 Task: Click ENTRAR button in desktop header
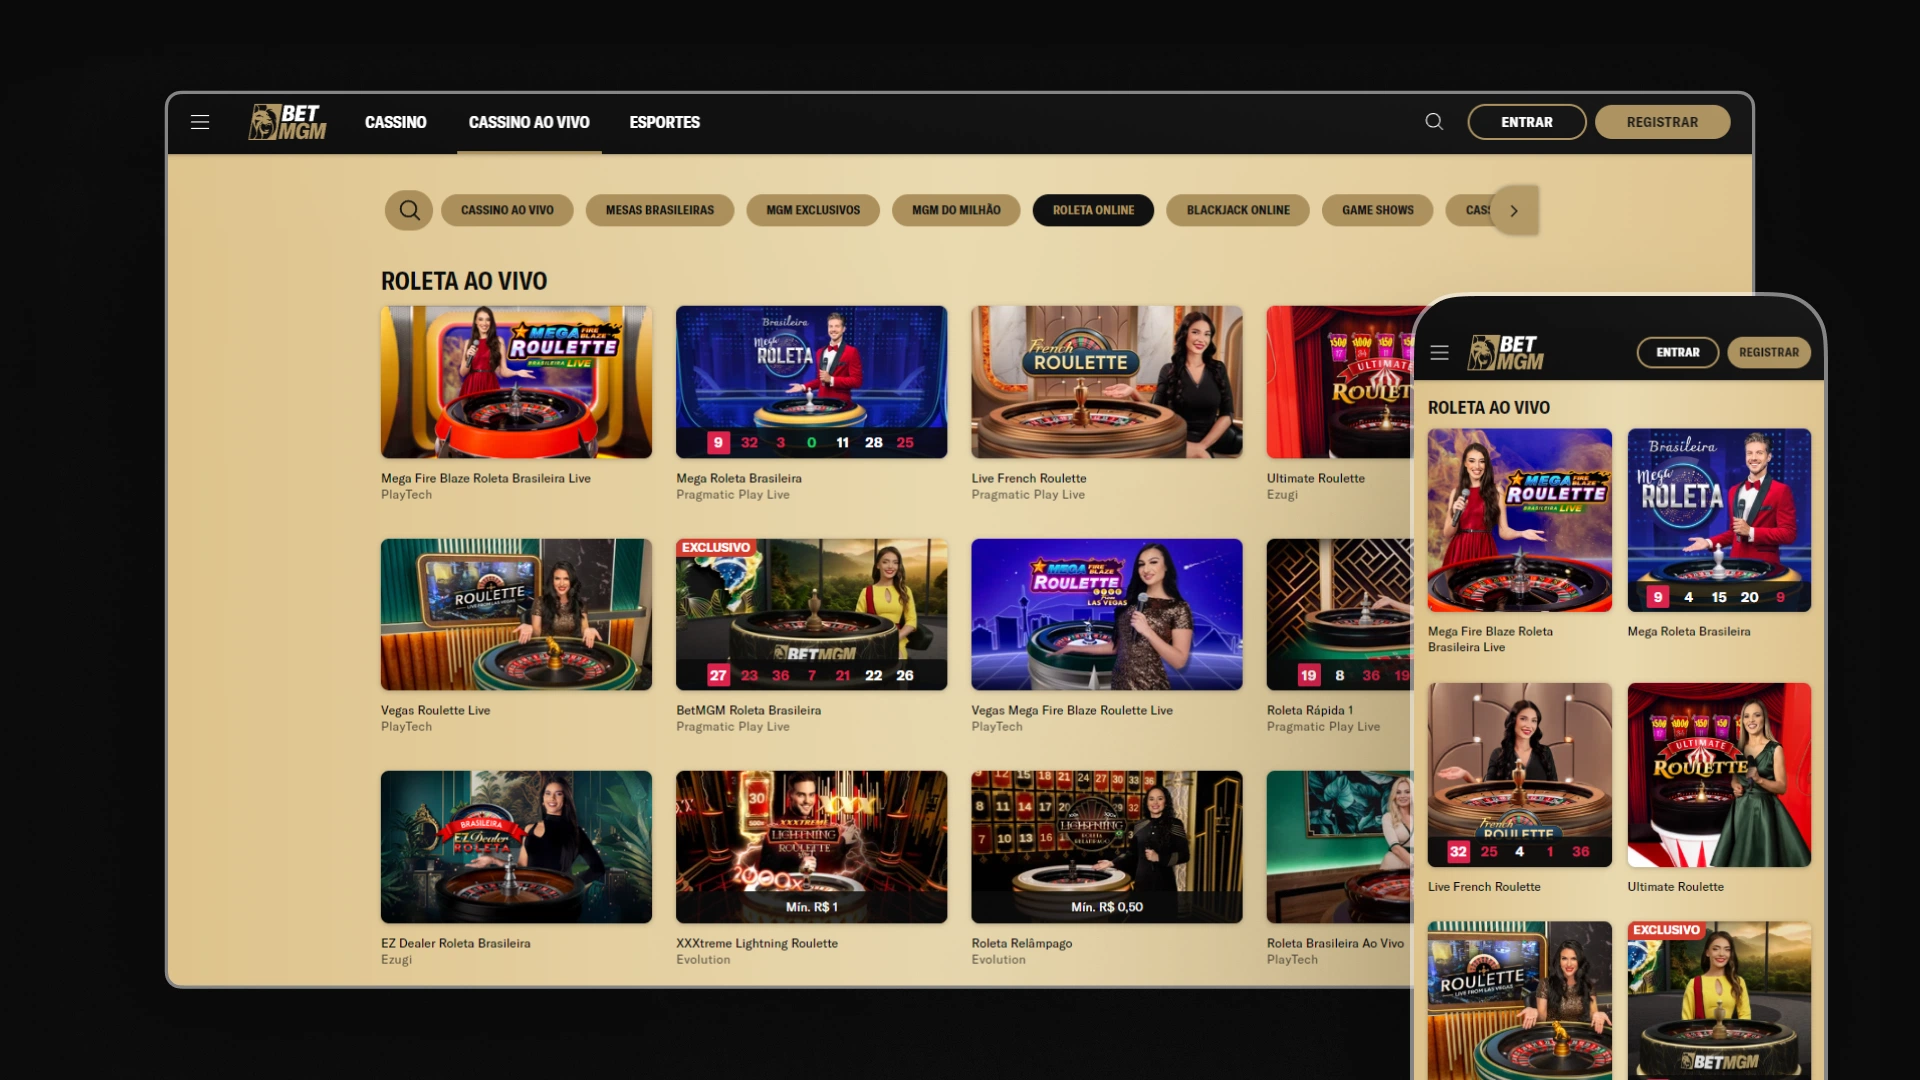click(1527, 122)
